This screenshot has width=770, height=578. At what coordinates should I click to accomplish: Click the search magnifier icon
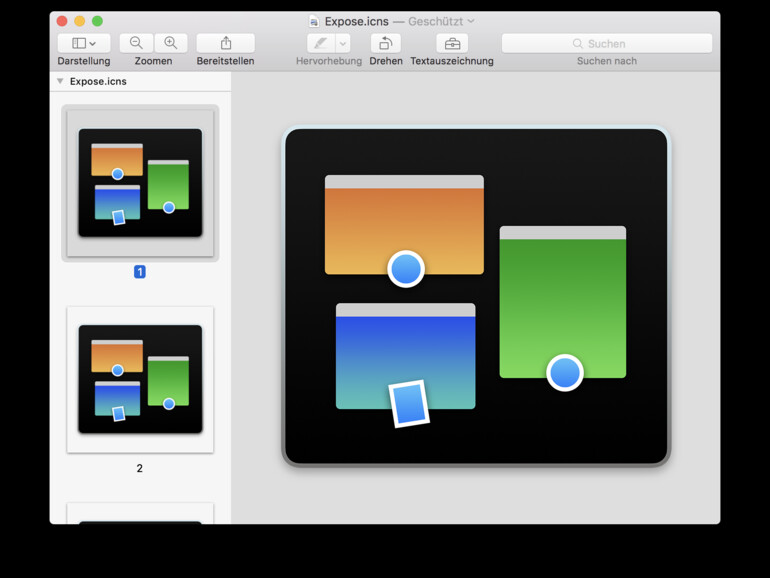(578, 44)
